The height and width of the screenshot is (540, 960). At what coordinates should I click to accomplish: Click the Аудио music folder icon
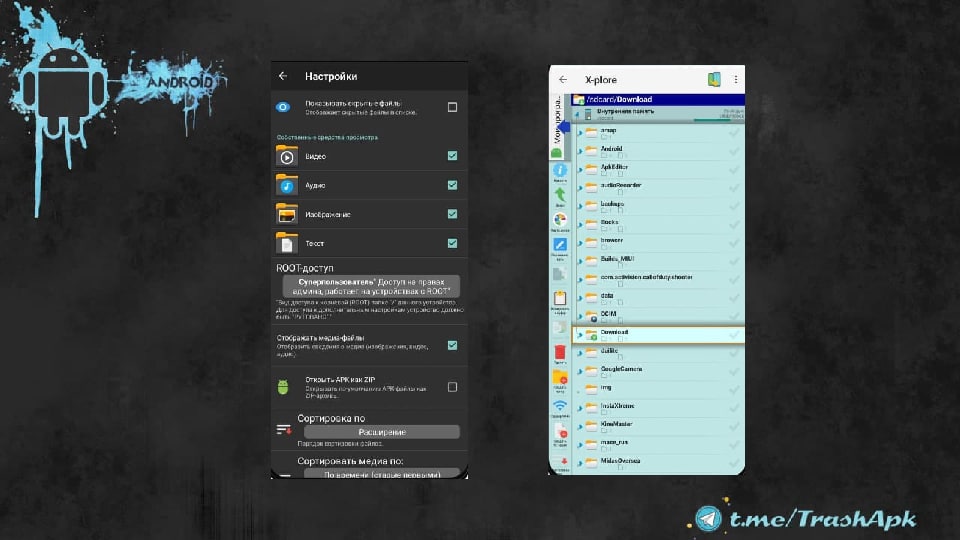point(287,185)
